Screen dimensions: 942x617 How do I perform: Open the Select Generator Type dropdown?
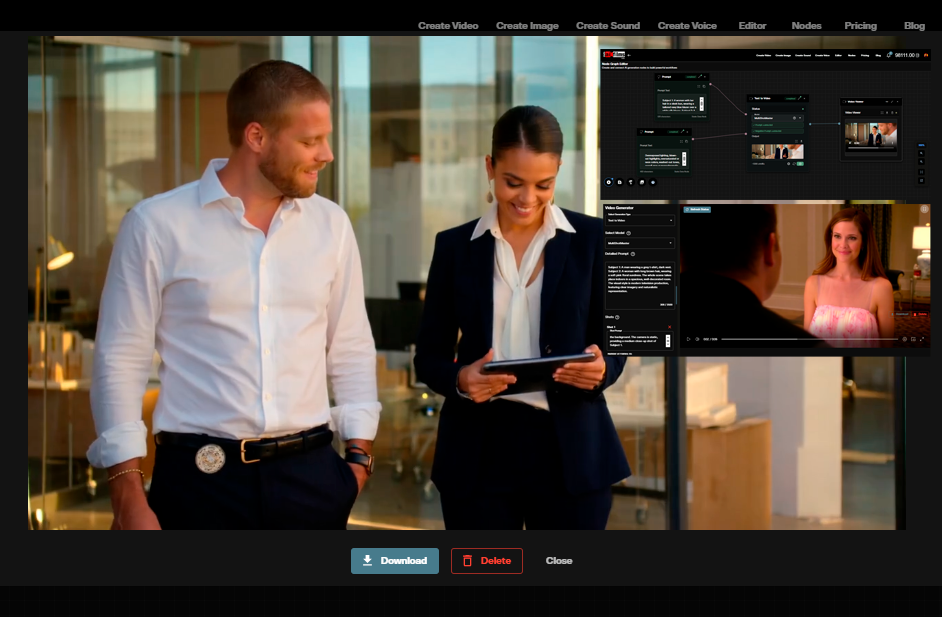coord(640,220)
